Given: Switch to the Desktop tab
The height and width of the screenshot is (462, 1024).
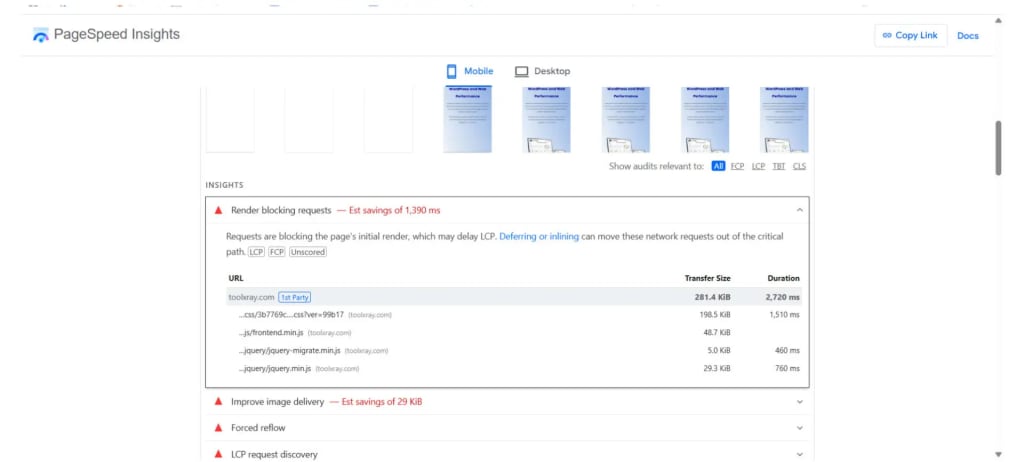Looking at the screenshot, I should (x=542, y=71).
